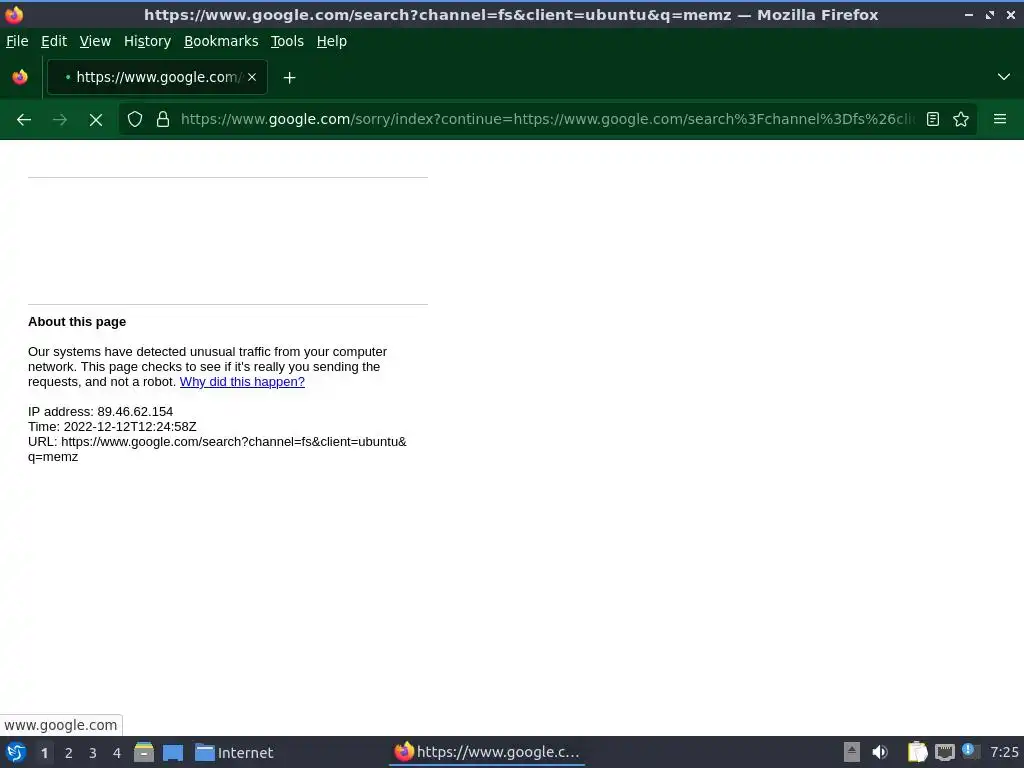Click the Firefox icon in the title bar
1024x768 pixels.
(14, 14)
